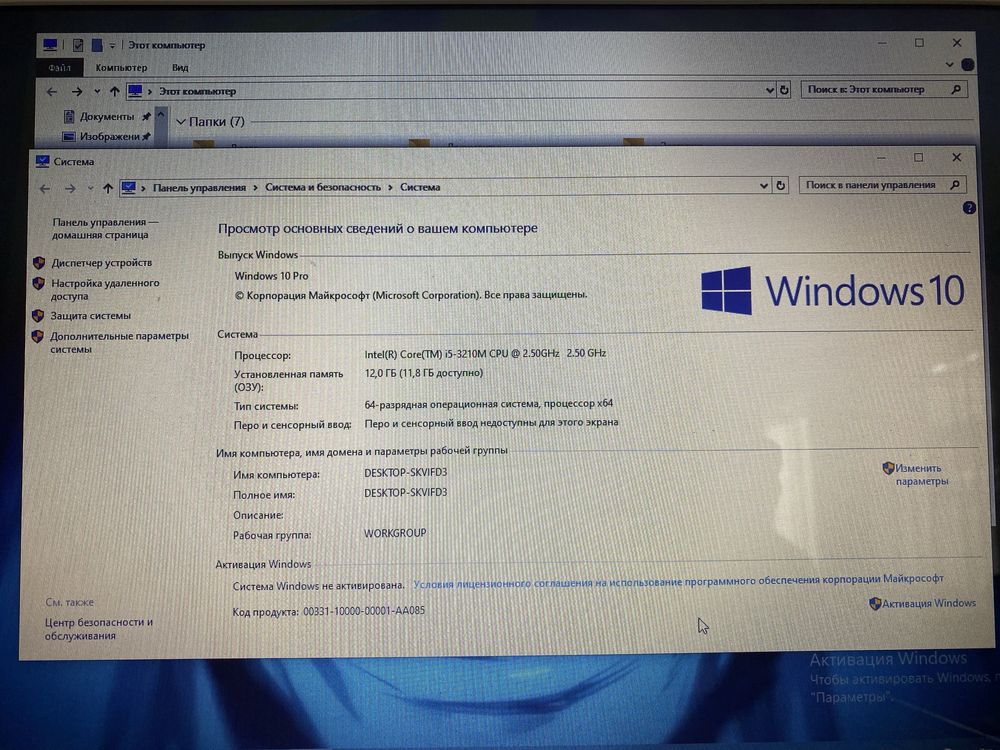This screenshot has height=750, width=1000.
Task: Expand address dropdown in Этот компьютер window
Action: (769, 91)
